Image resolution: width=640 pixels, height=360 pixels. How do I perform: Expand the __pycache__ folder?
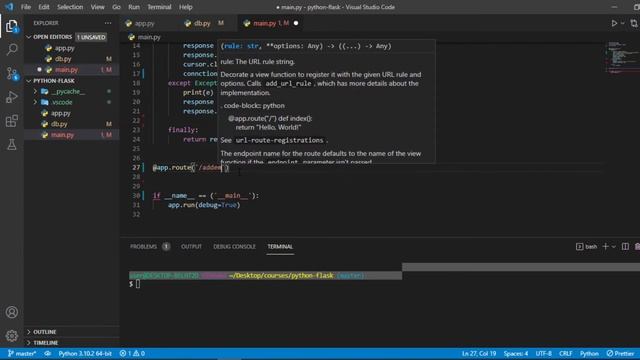pyautogui.click(x=68, y=91)
